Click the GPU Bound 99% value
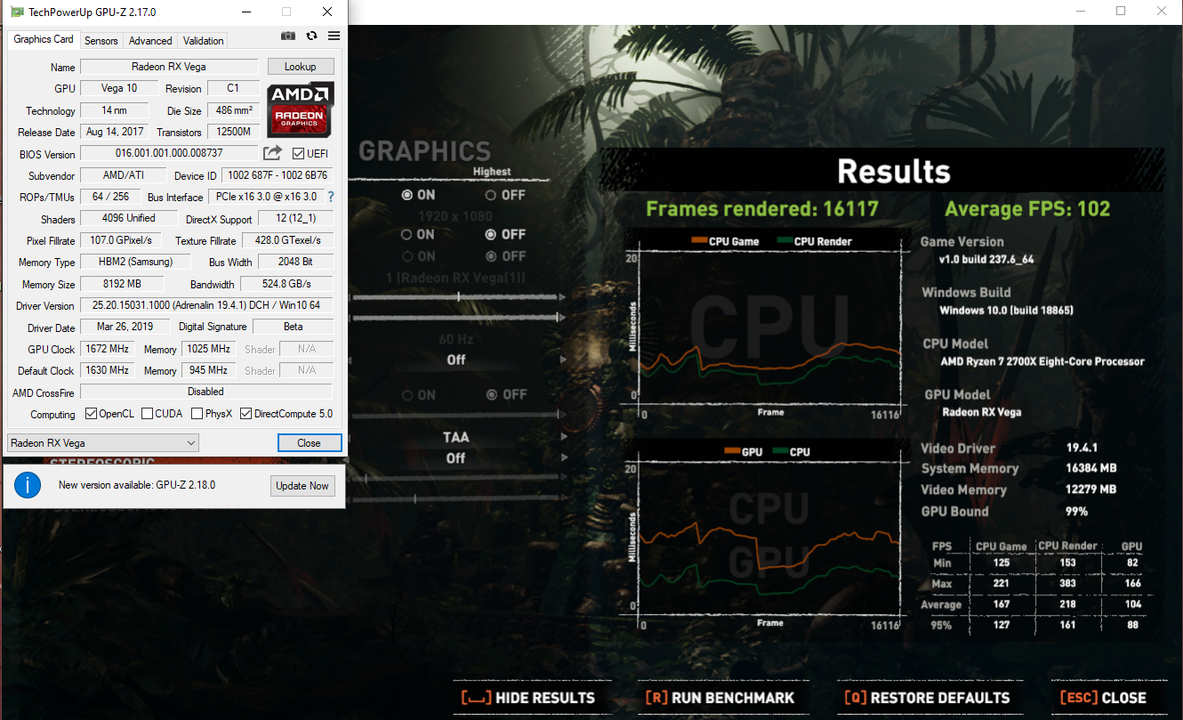 click(x=1077, y=512)
